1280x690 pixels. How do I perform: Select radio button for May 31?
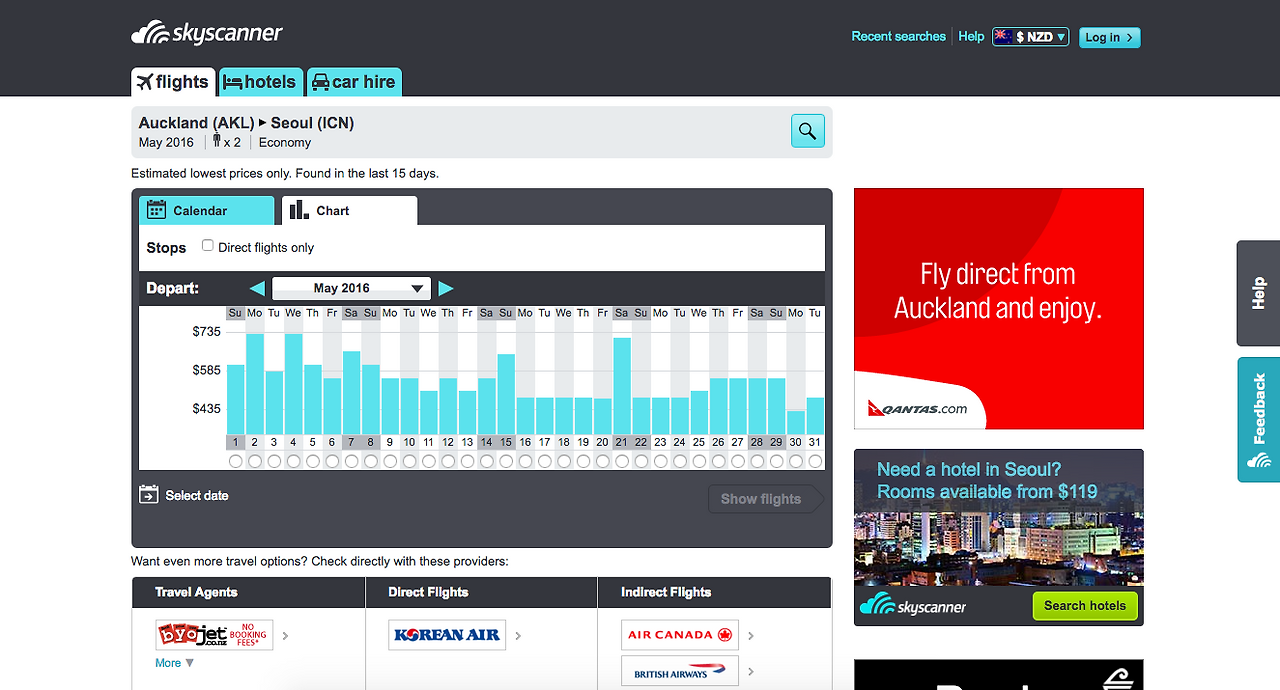point(815,461)
